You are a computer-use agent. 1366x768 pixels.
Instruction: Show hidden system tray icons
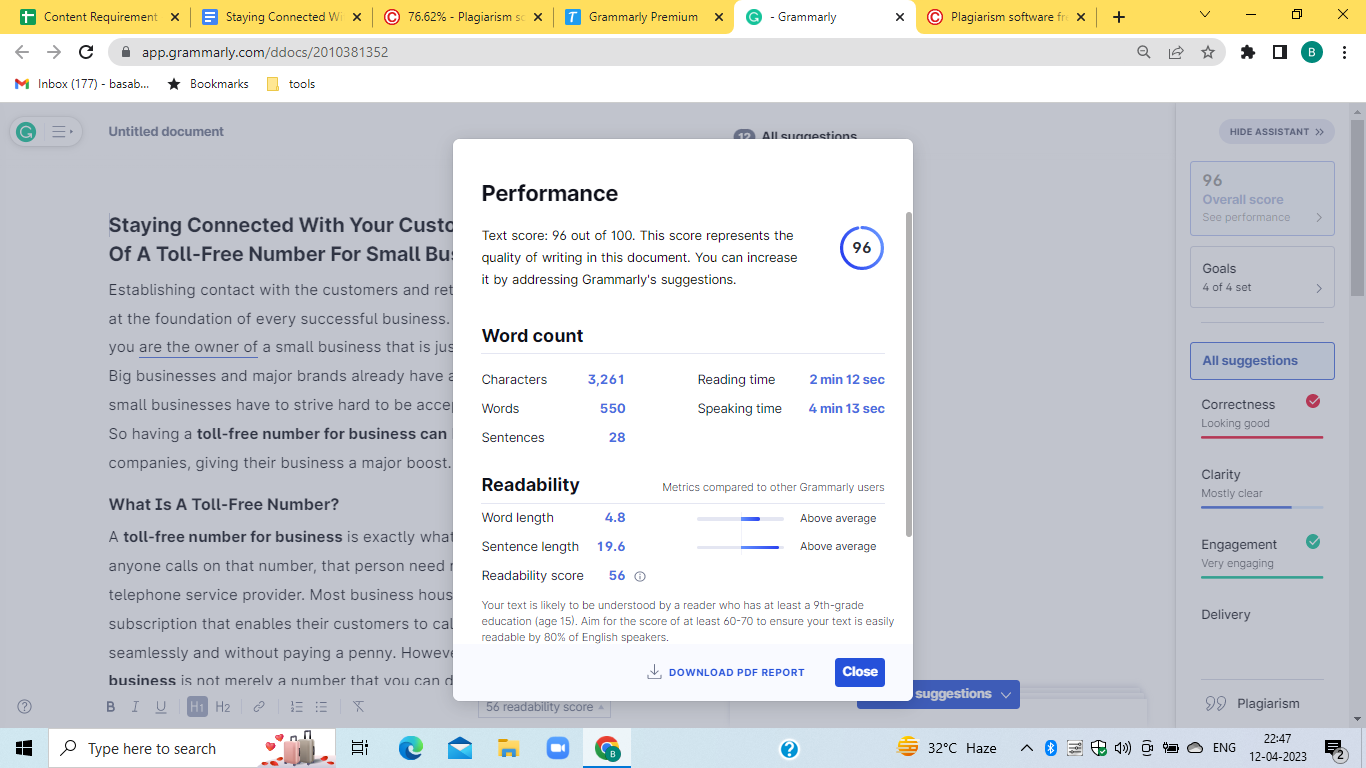pos(1027,748)
